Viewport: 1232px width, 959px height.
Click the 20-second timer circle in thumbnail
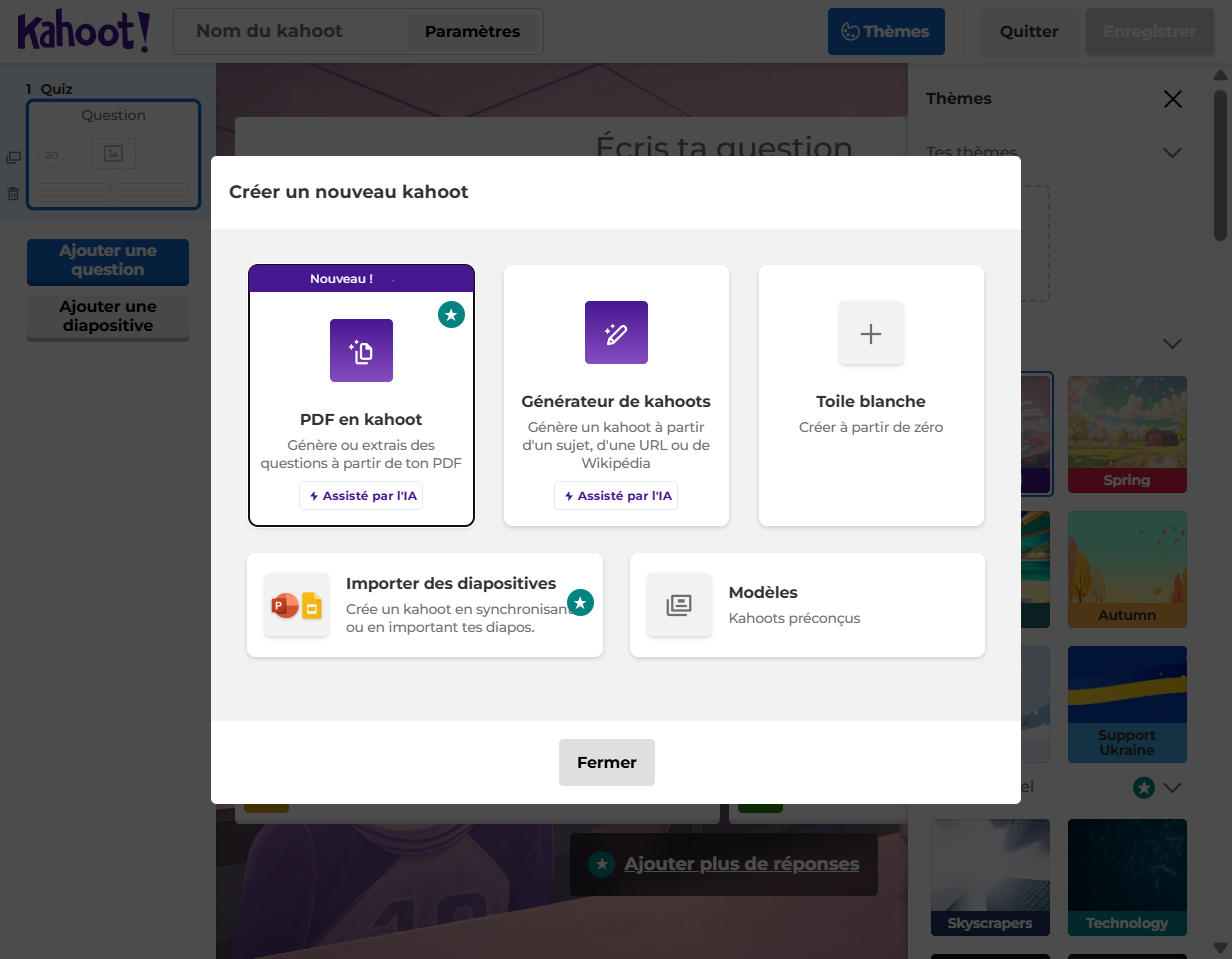(52, 155)
